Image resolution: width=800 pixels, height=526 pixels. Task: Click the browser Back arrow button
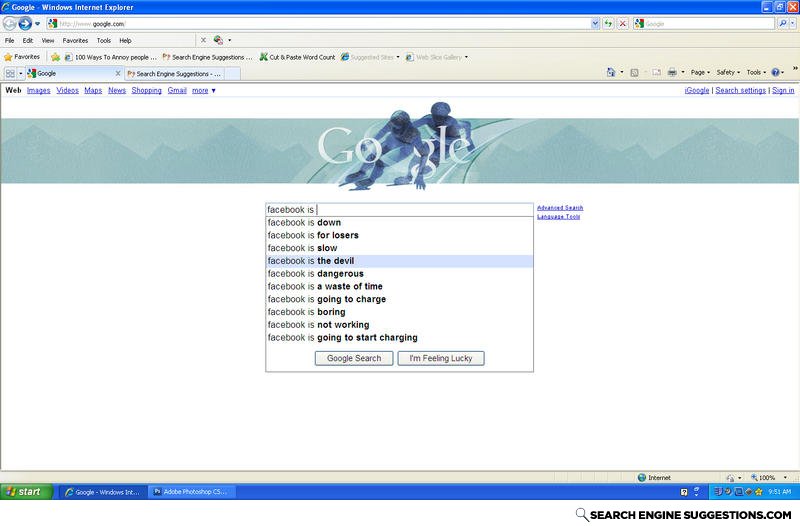(9, 23)
